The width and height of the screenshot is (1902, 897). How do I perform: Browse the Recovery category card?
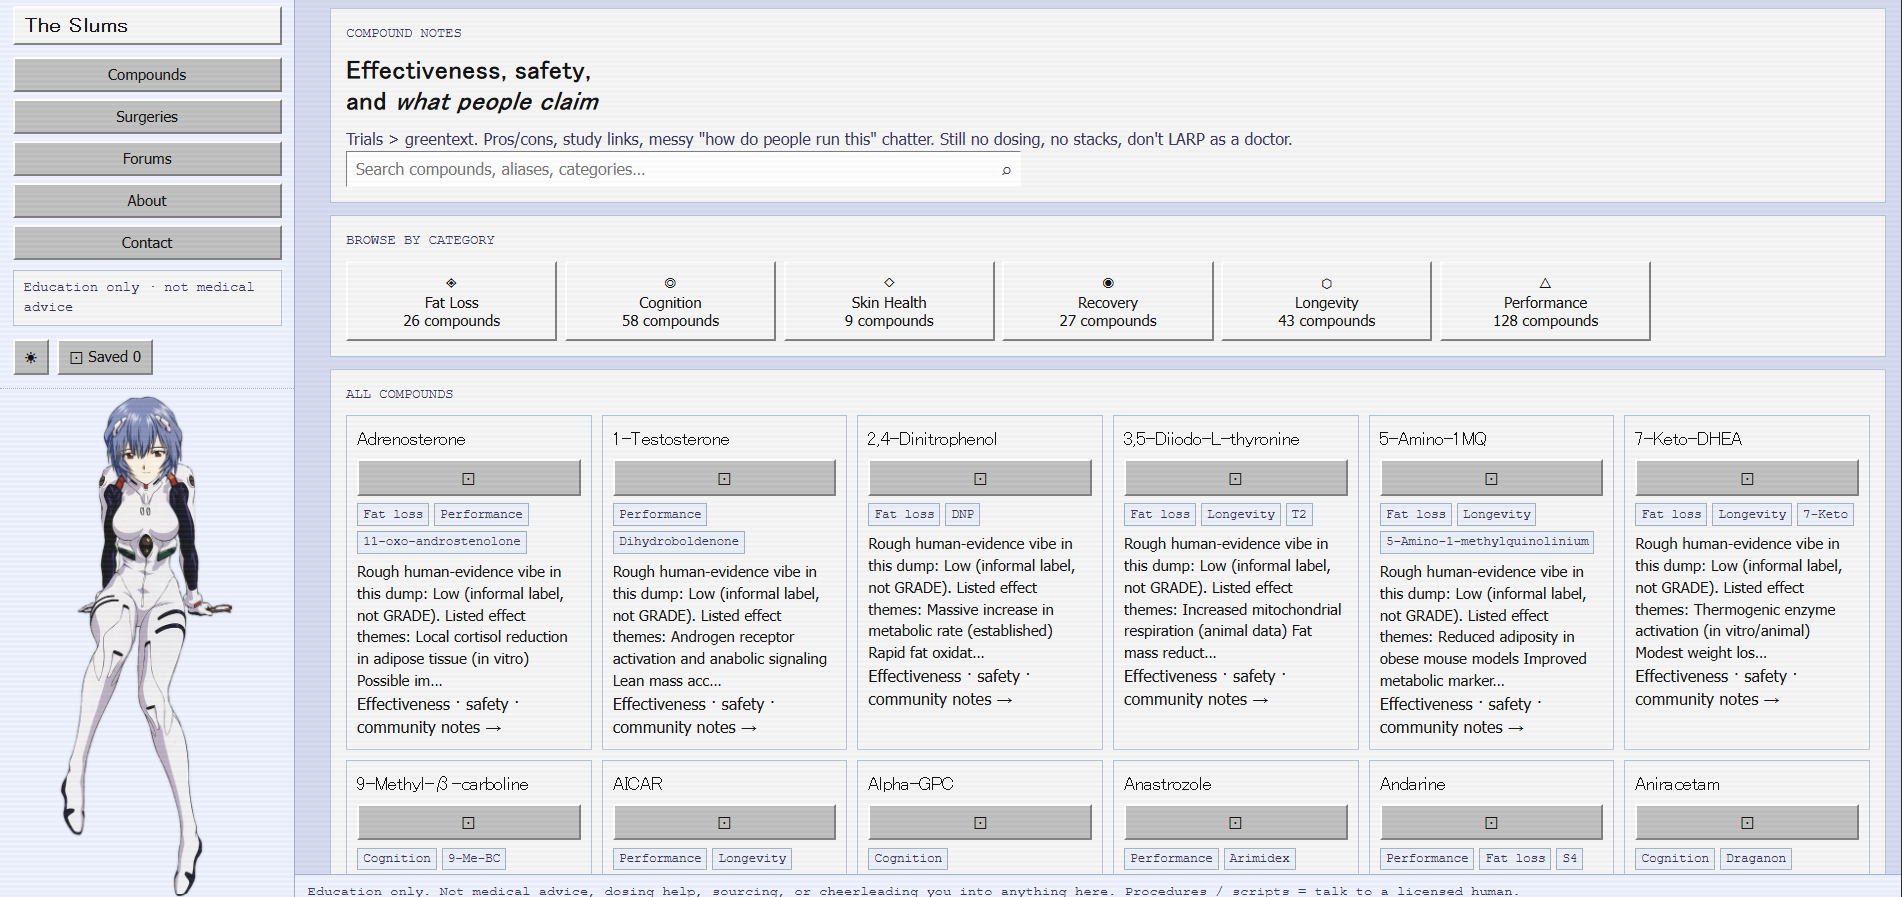click(x=1108, y=301)
